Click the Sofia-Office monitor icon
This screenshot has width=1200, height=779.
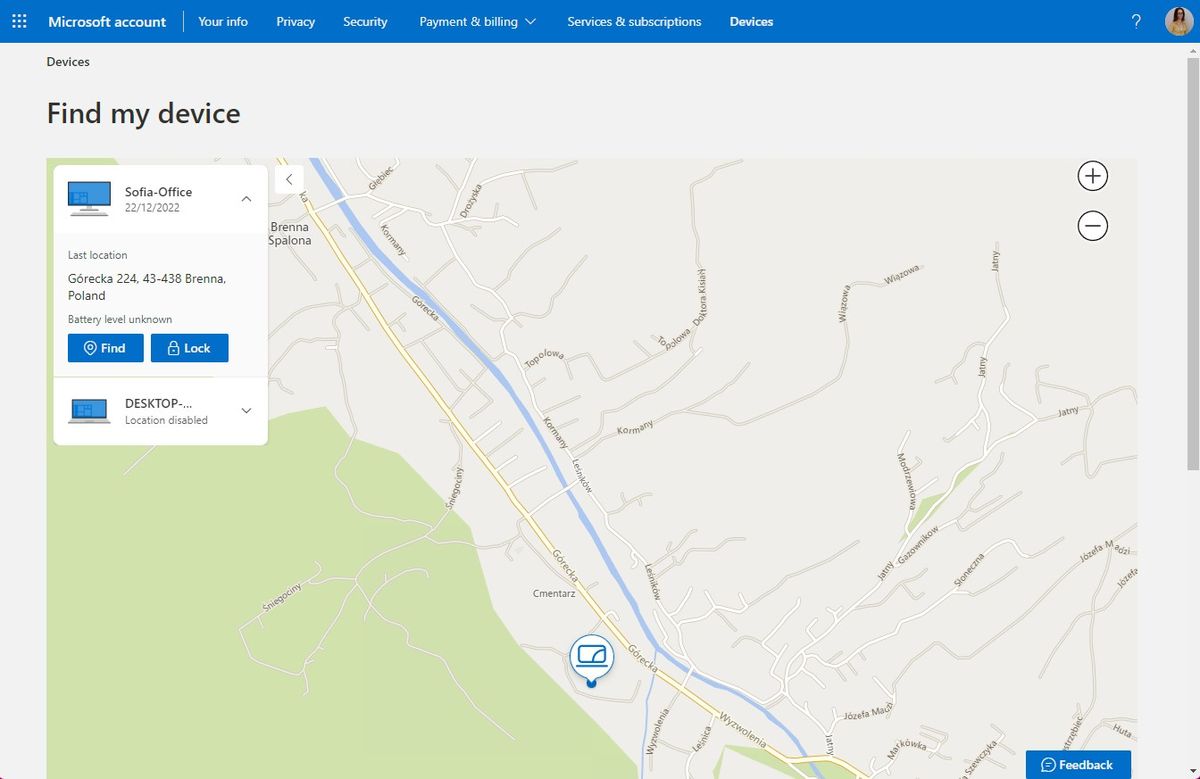click(x=88, y=198)
